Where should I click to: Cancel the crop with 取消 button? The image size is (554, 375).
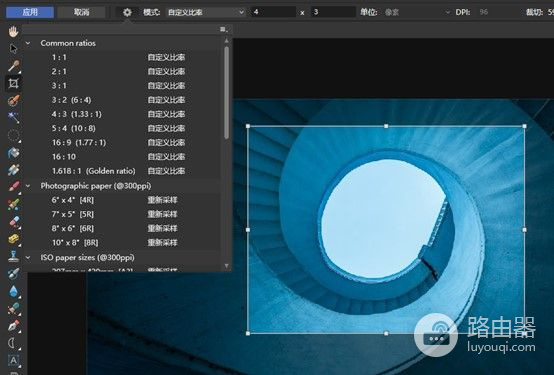coord(81,12)
